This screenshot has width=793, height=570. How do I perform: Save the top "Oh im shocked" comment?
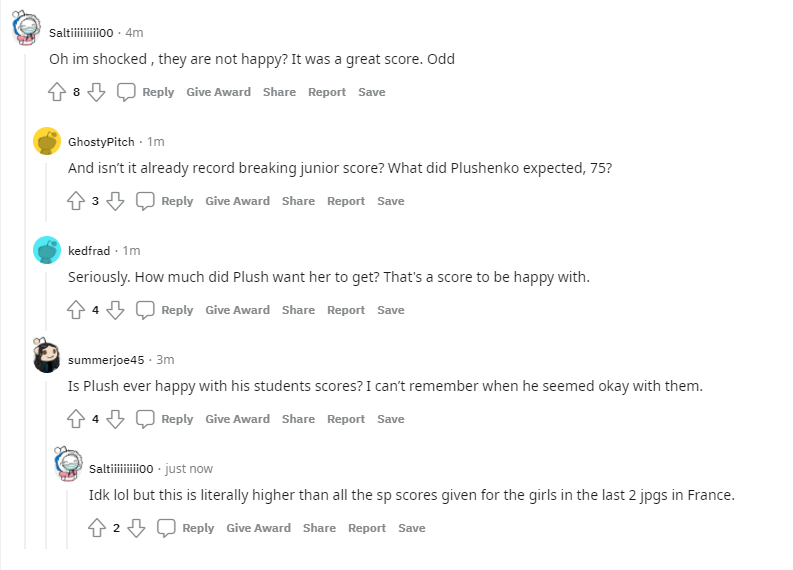(372, 92)
